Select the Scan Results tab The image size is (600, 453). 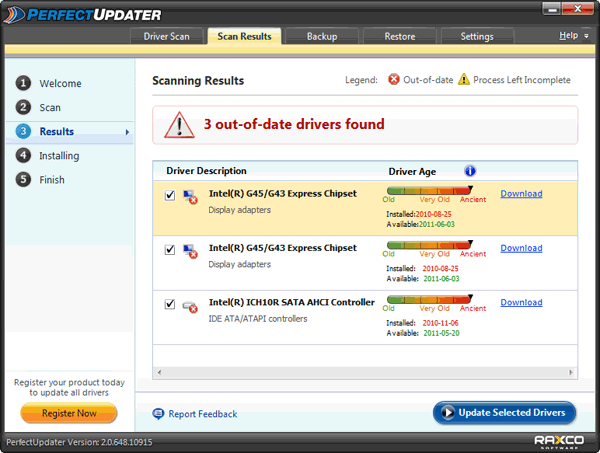tap(244, 36)
